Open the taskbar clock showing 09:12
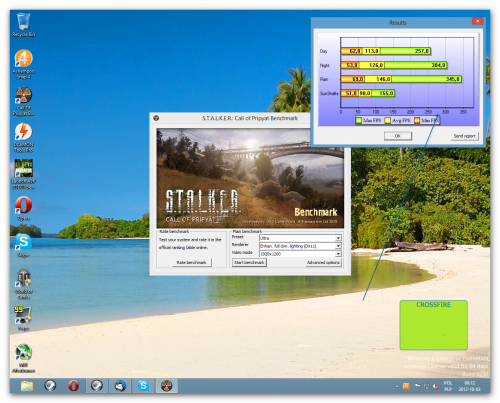 coord(469,386)
